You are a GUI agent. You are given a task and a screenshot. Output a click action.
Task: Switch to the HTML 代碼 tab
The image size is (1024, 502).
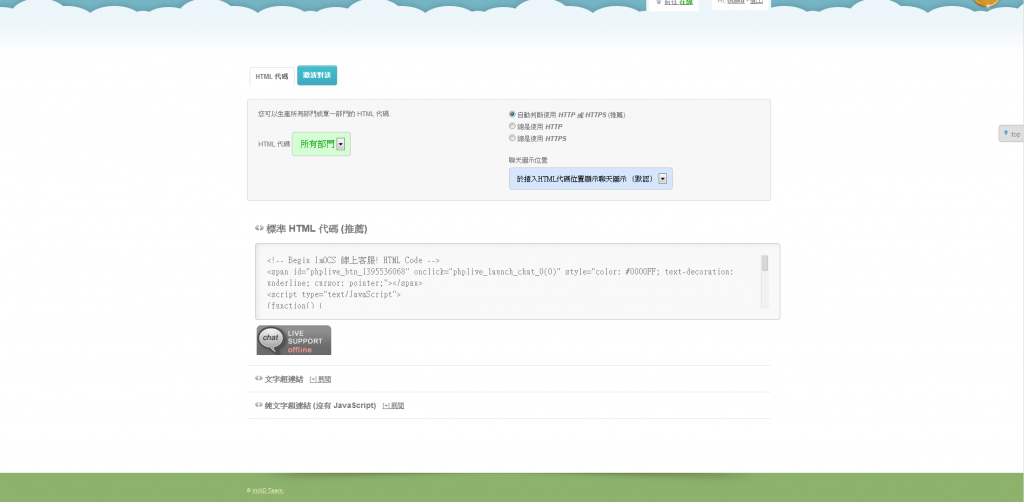coord(271,76)
